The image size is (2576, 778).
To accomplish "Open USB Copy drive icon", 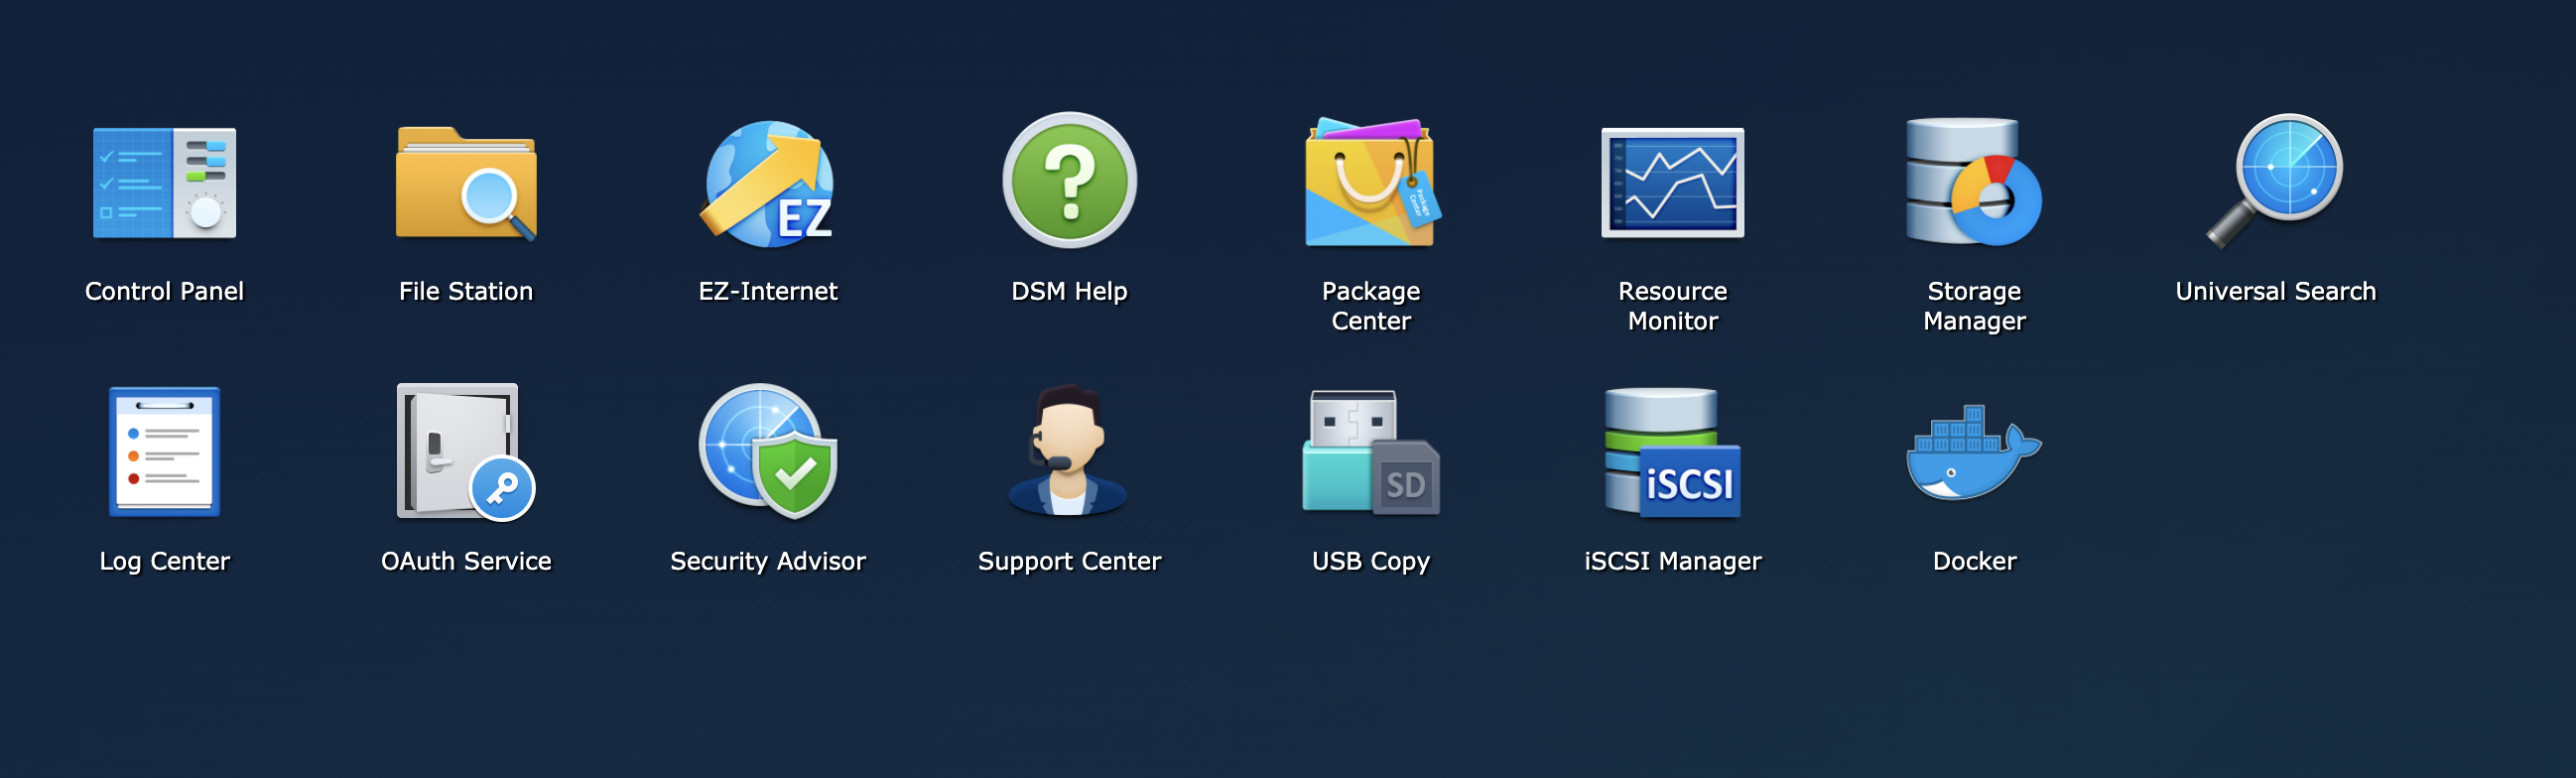I will click(1371, 452).
